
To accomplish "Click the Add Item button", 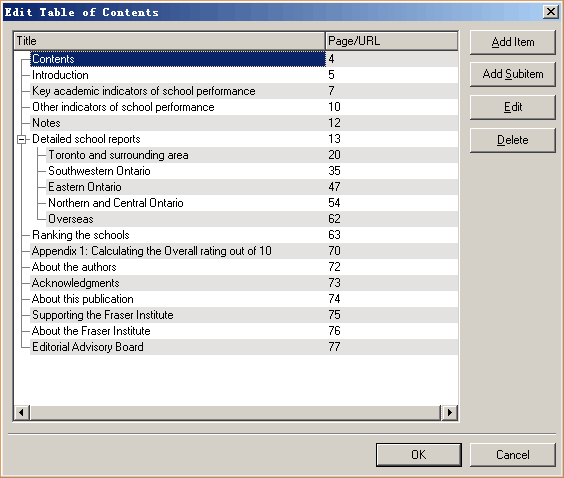I will (x=513, y=42).
